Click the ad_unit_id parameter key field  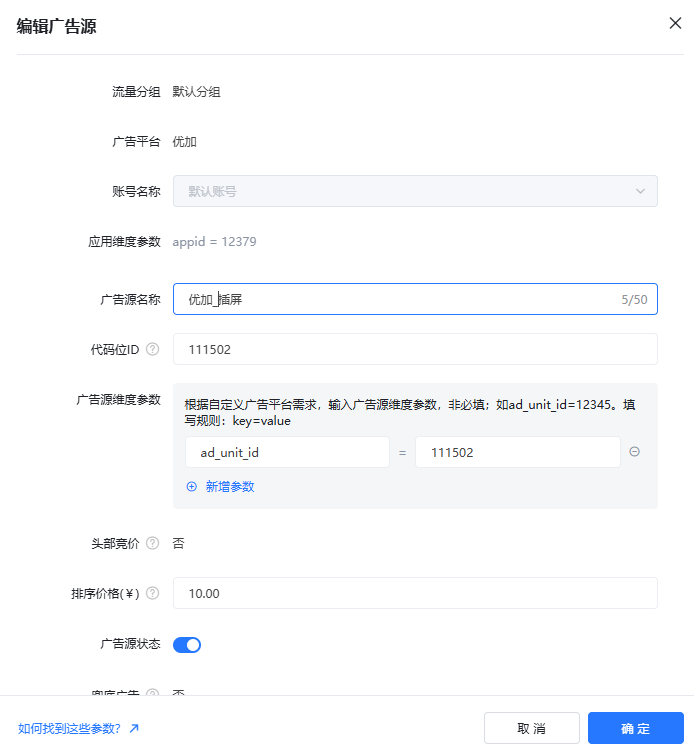287,452
